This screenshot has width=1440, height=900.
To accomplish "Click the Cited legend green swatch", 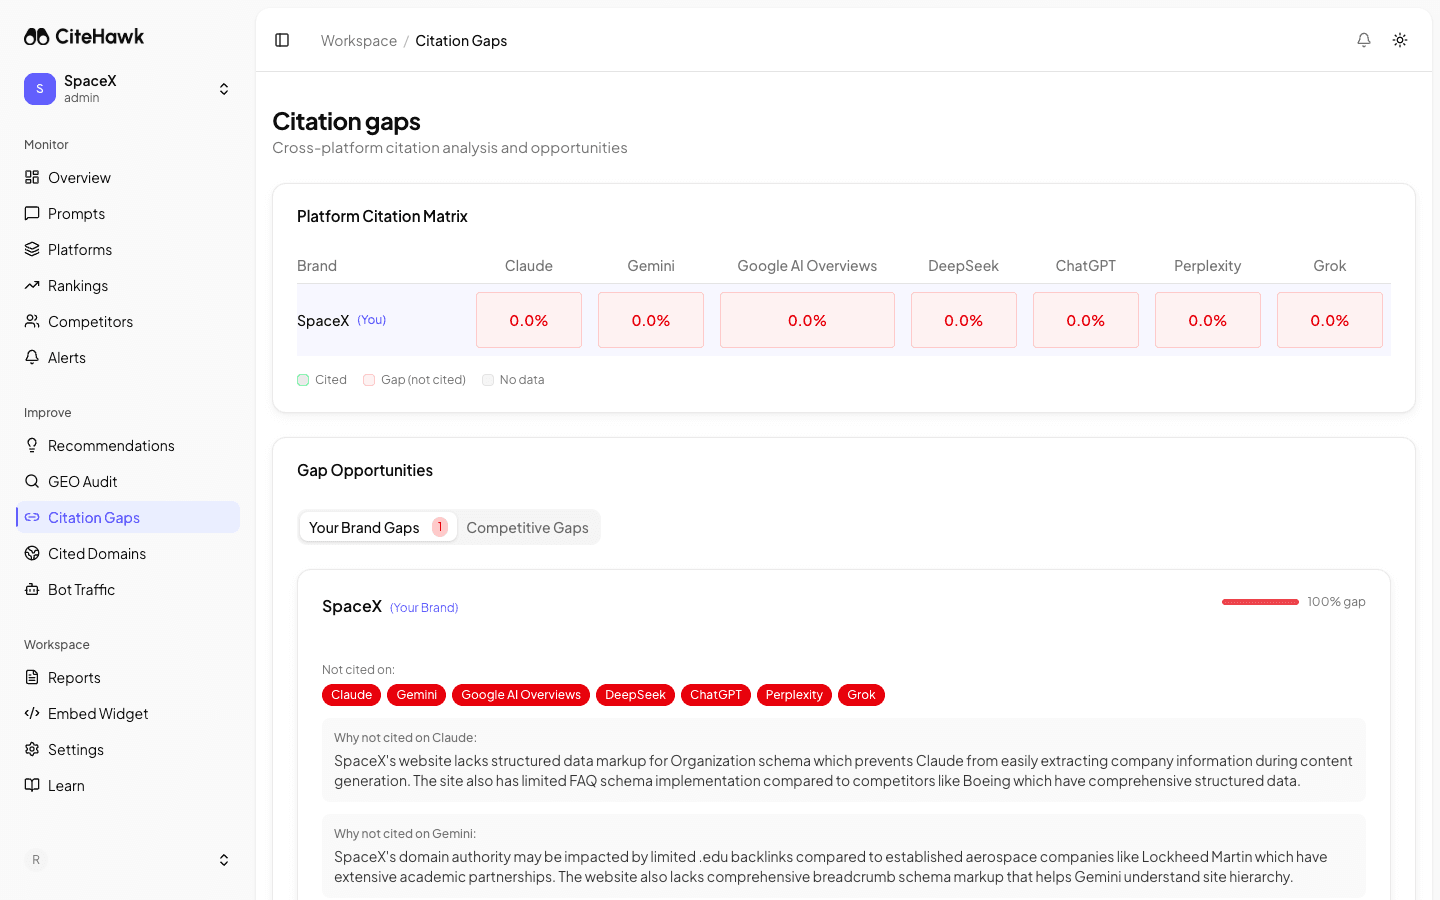I will click(x=303, y=380).
